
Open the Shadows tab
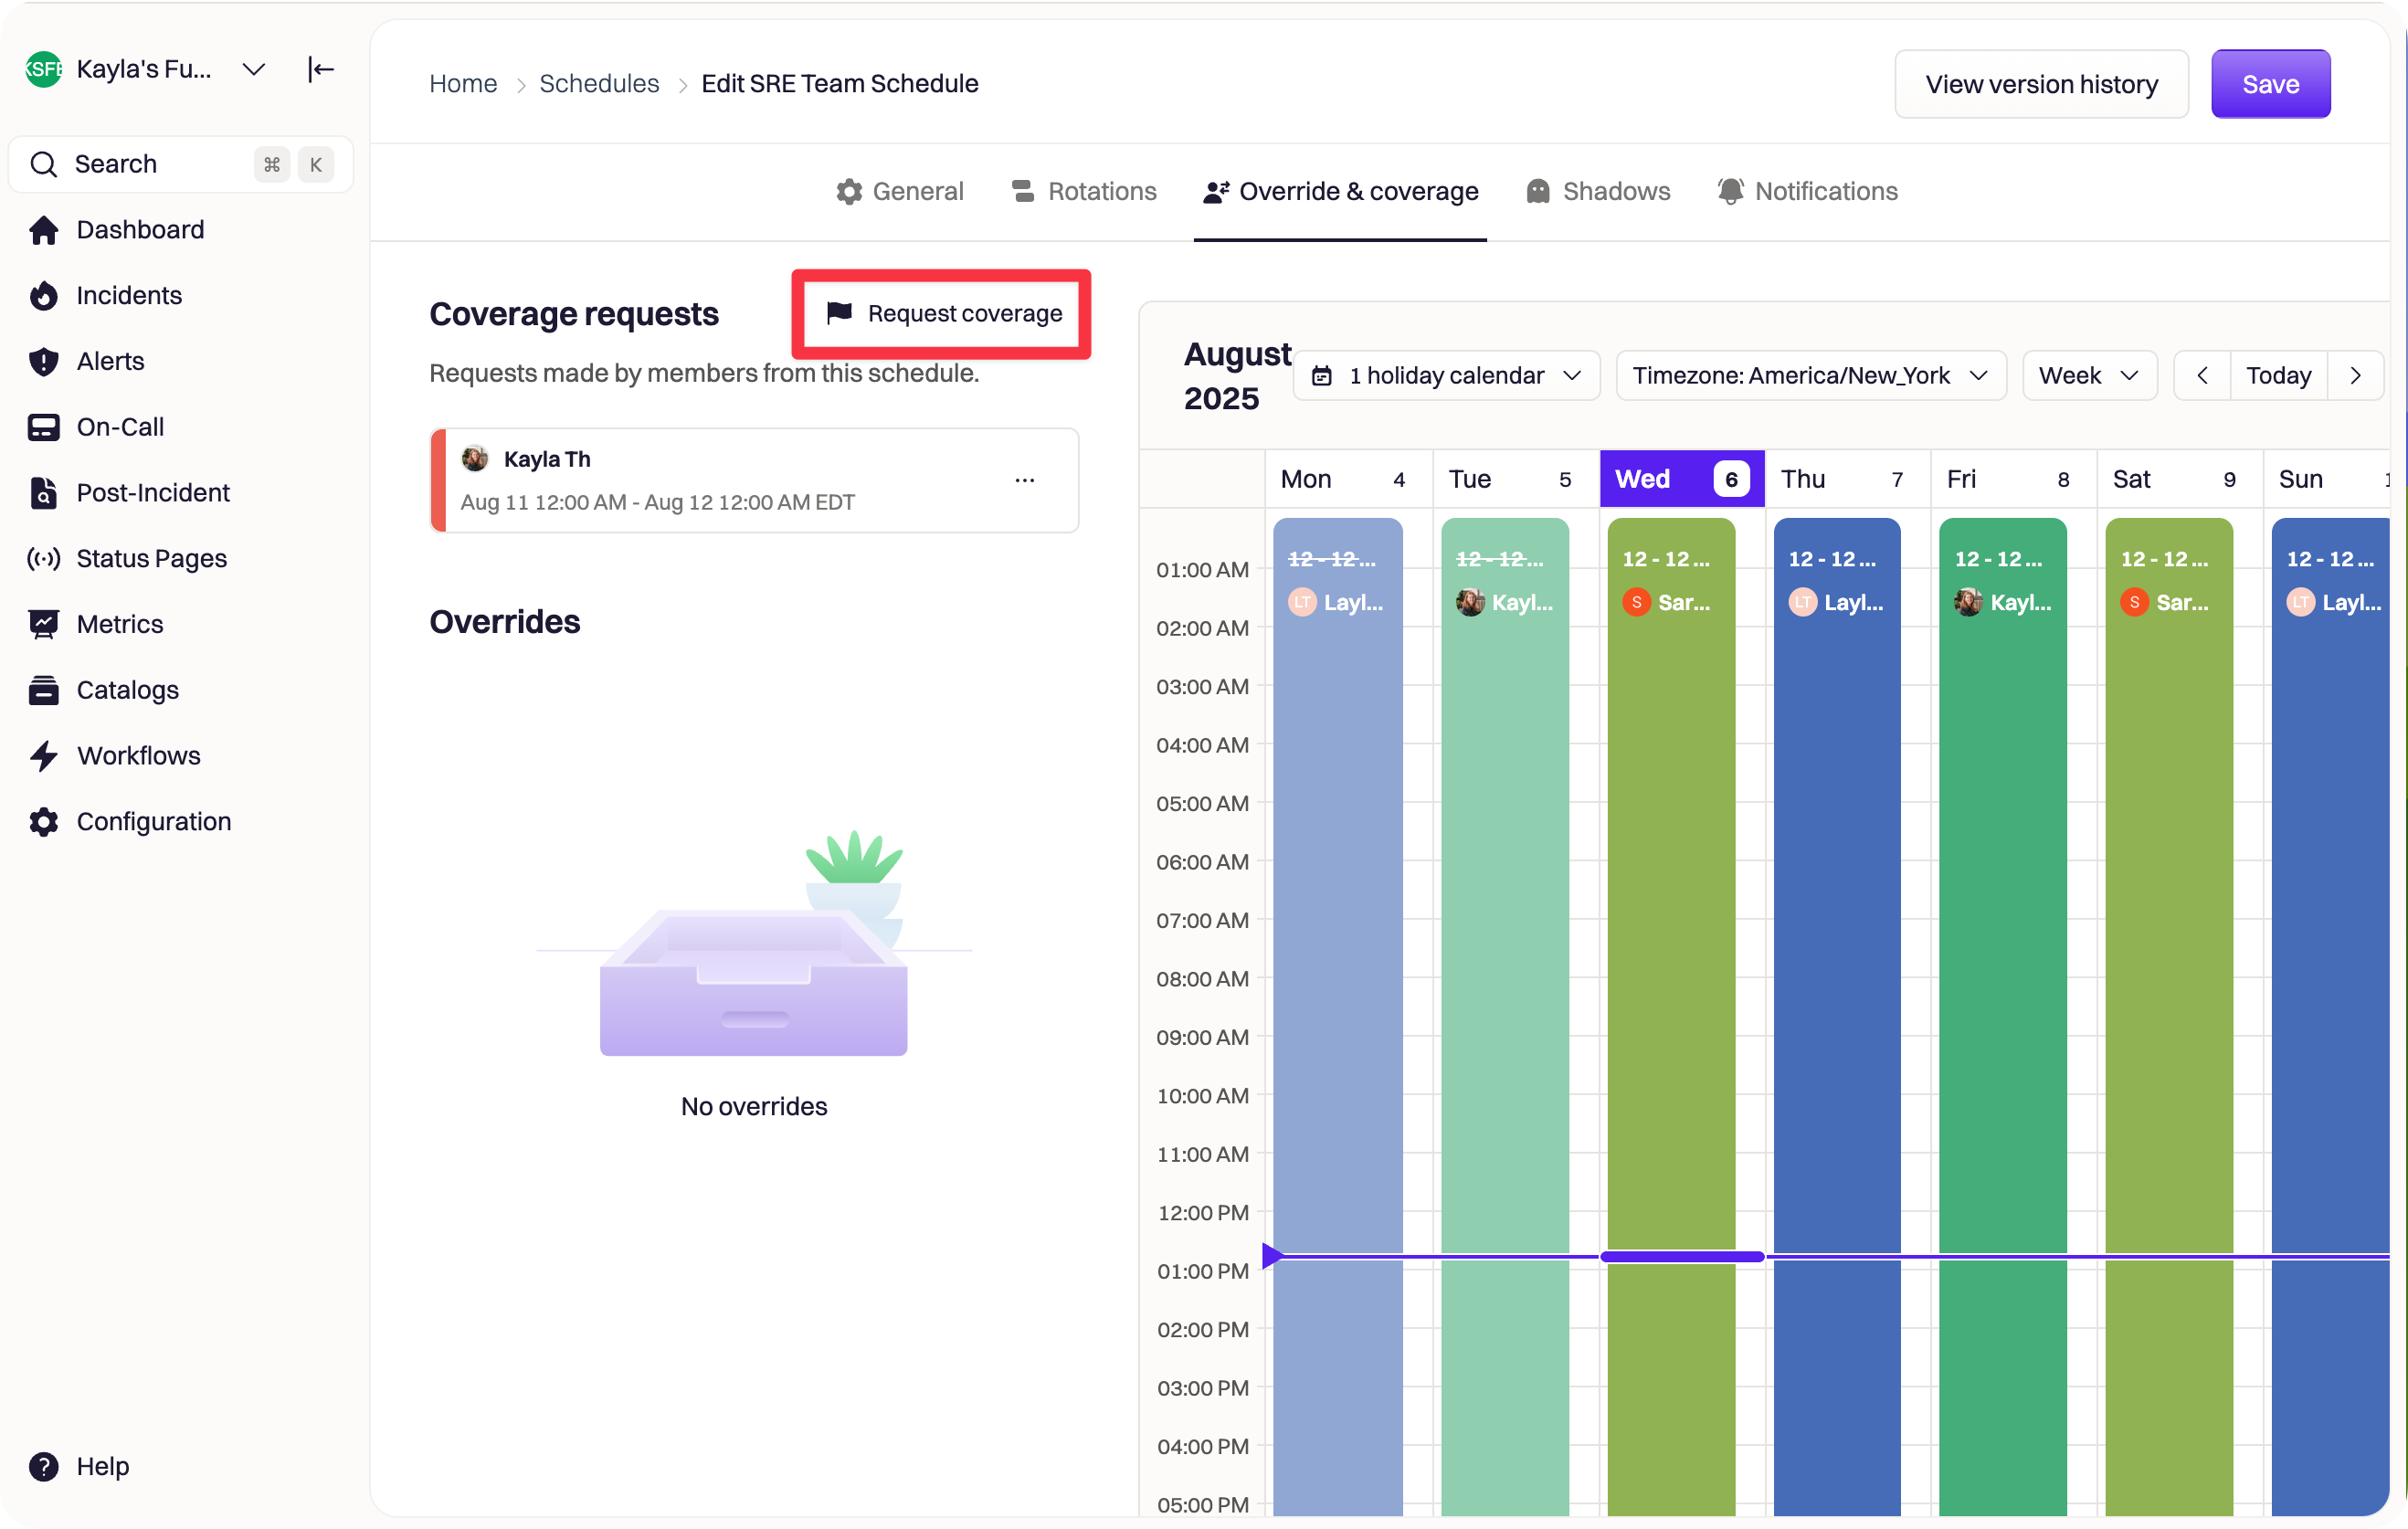[1598, 191]
